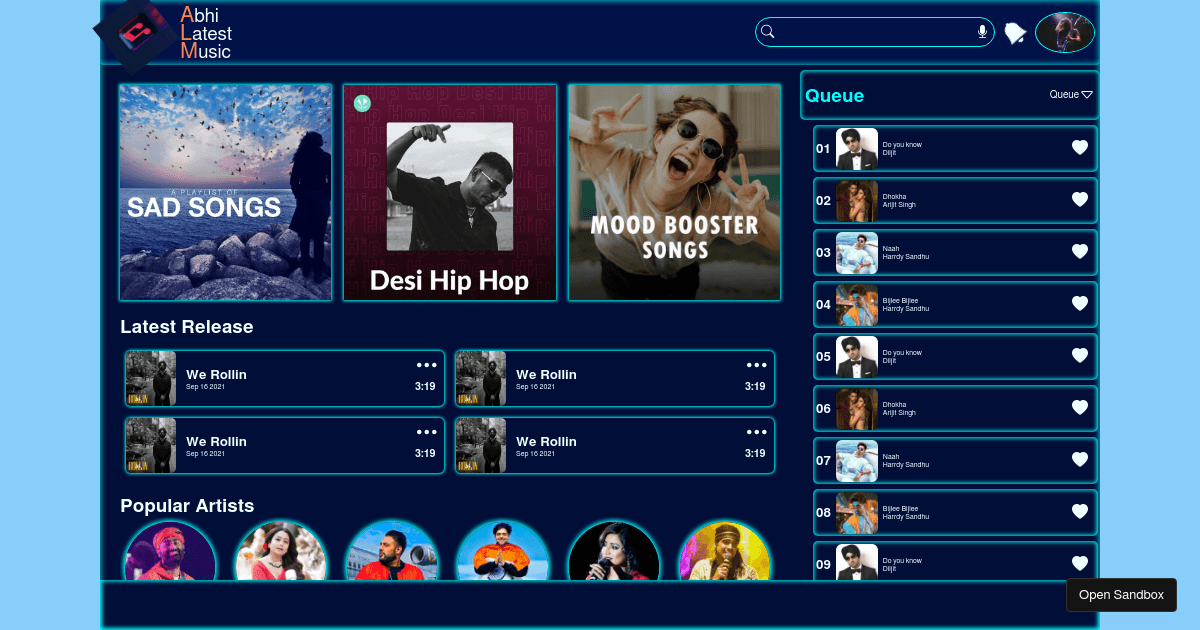Activate the microphone voice search icon

[983, 32]
